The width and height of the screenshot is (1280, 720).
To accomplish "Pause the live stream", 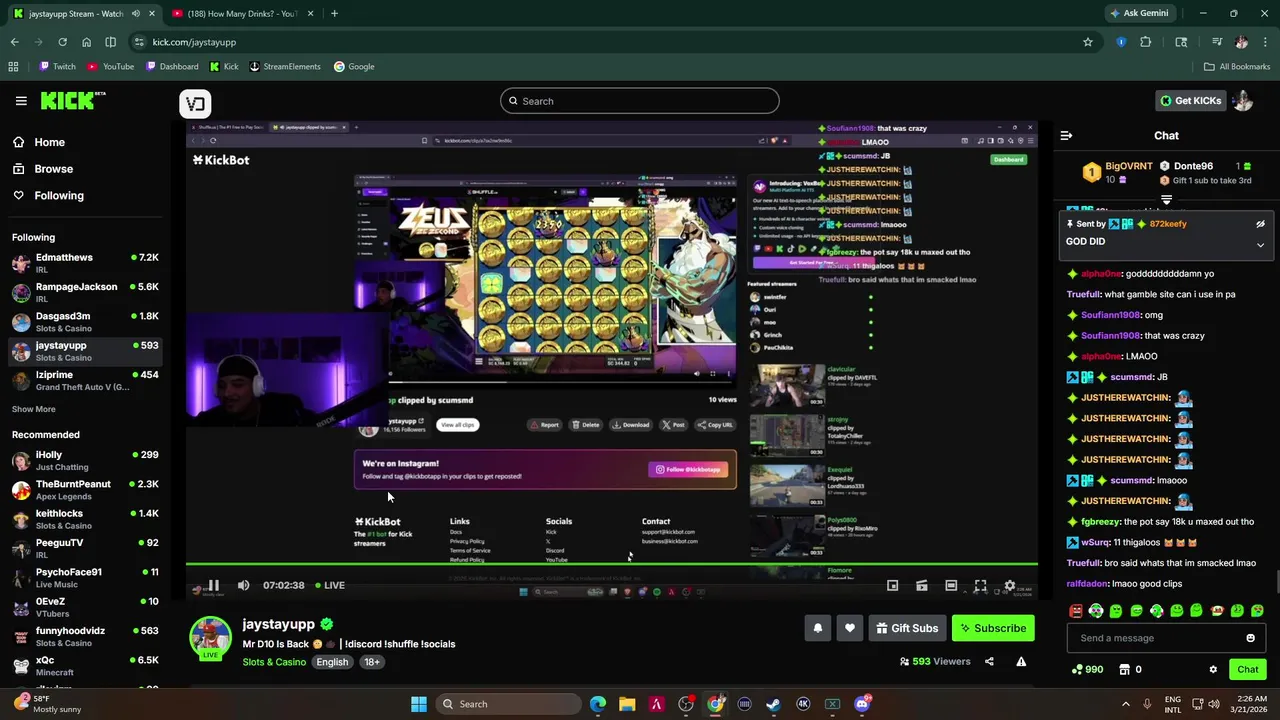I will click(213, 586).
